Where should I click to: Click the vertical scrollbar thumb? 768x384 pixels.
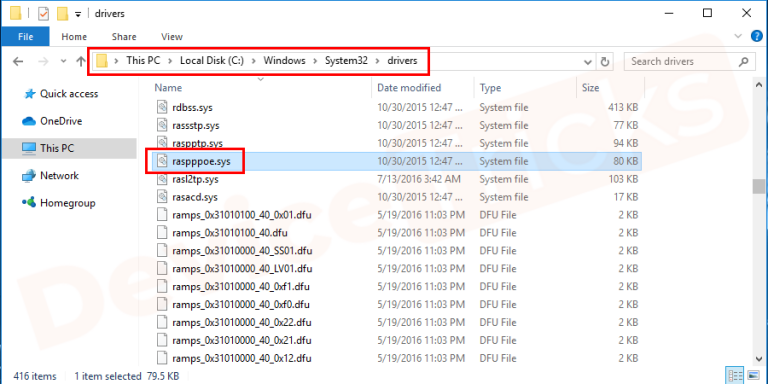pyautogui.click(x=759, y=187)
